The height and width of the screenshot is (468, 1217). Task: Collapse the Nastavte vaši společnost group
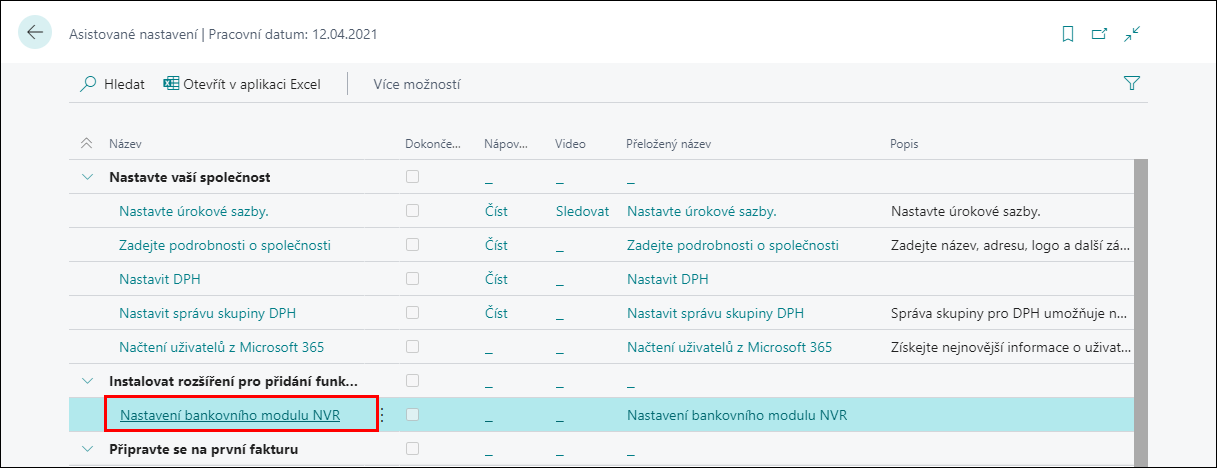(x=86, y=177)
